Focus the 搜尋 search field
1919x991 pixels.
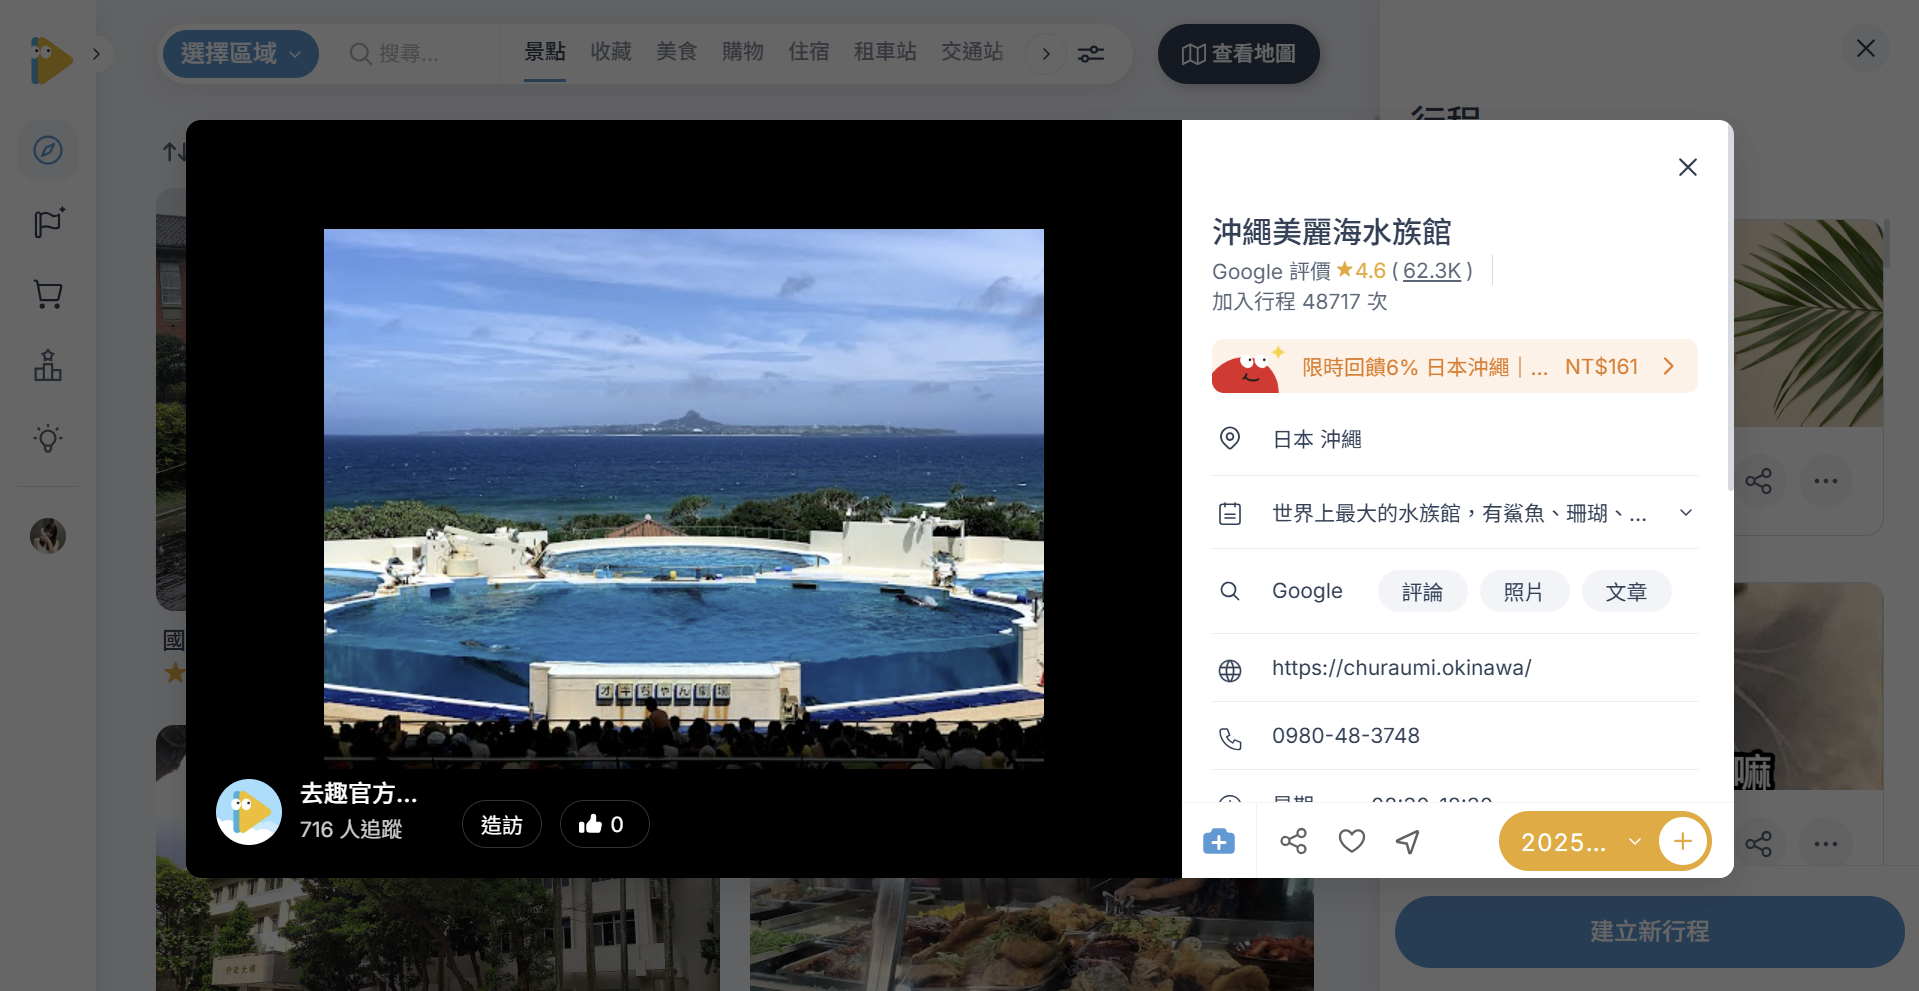(x=418, y=54)
